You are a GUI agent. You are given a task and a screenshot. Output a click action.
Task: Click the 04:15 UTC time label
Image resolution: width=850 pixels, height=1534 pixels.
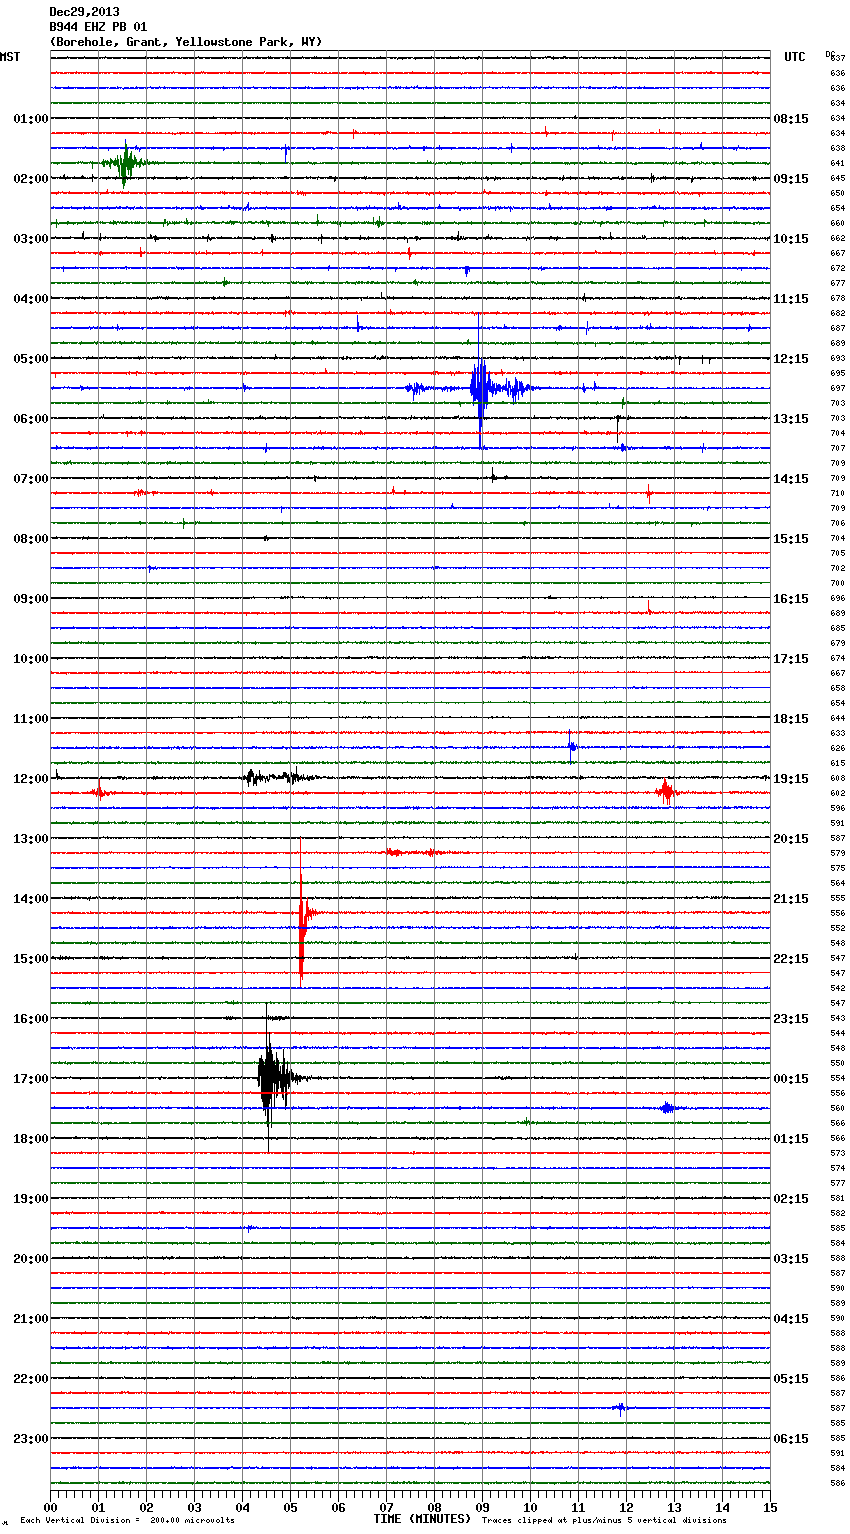point(791,1319)
